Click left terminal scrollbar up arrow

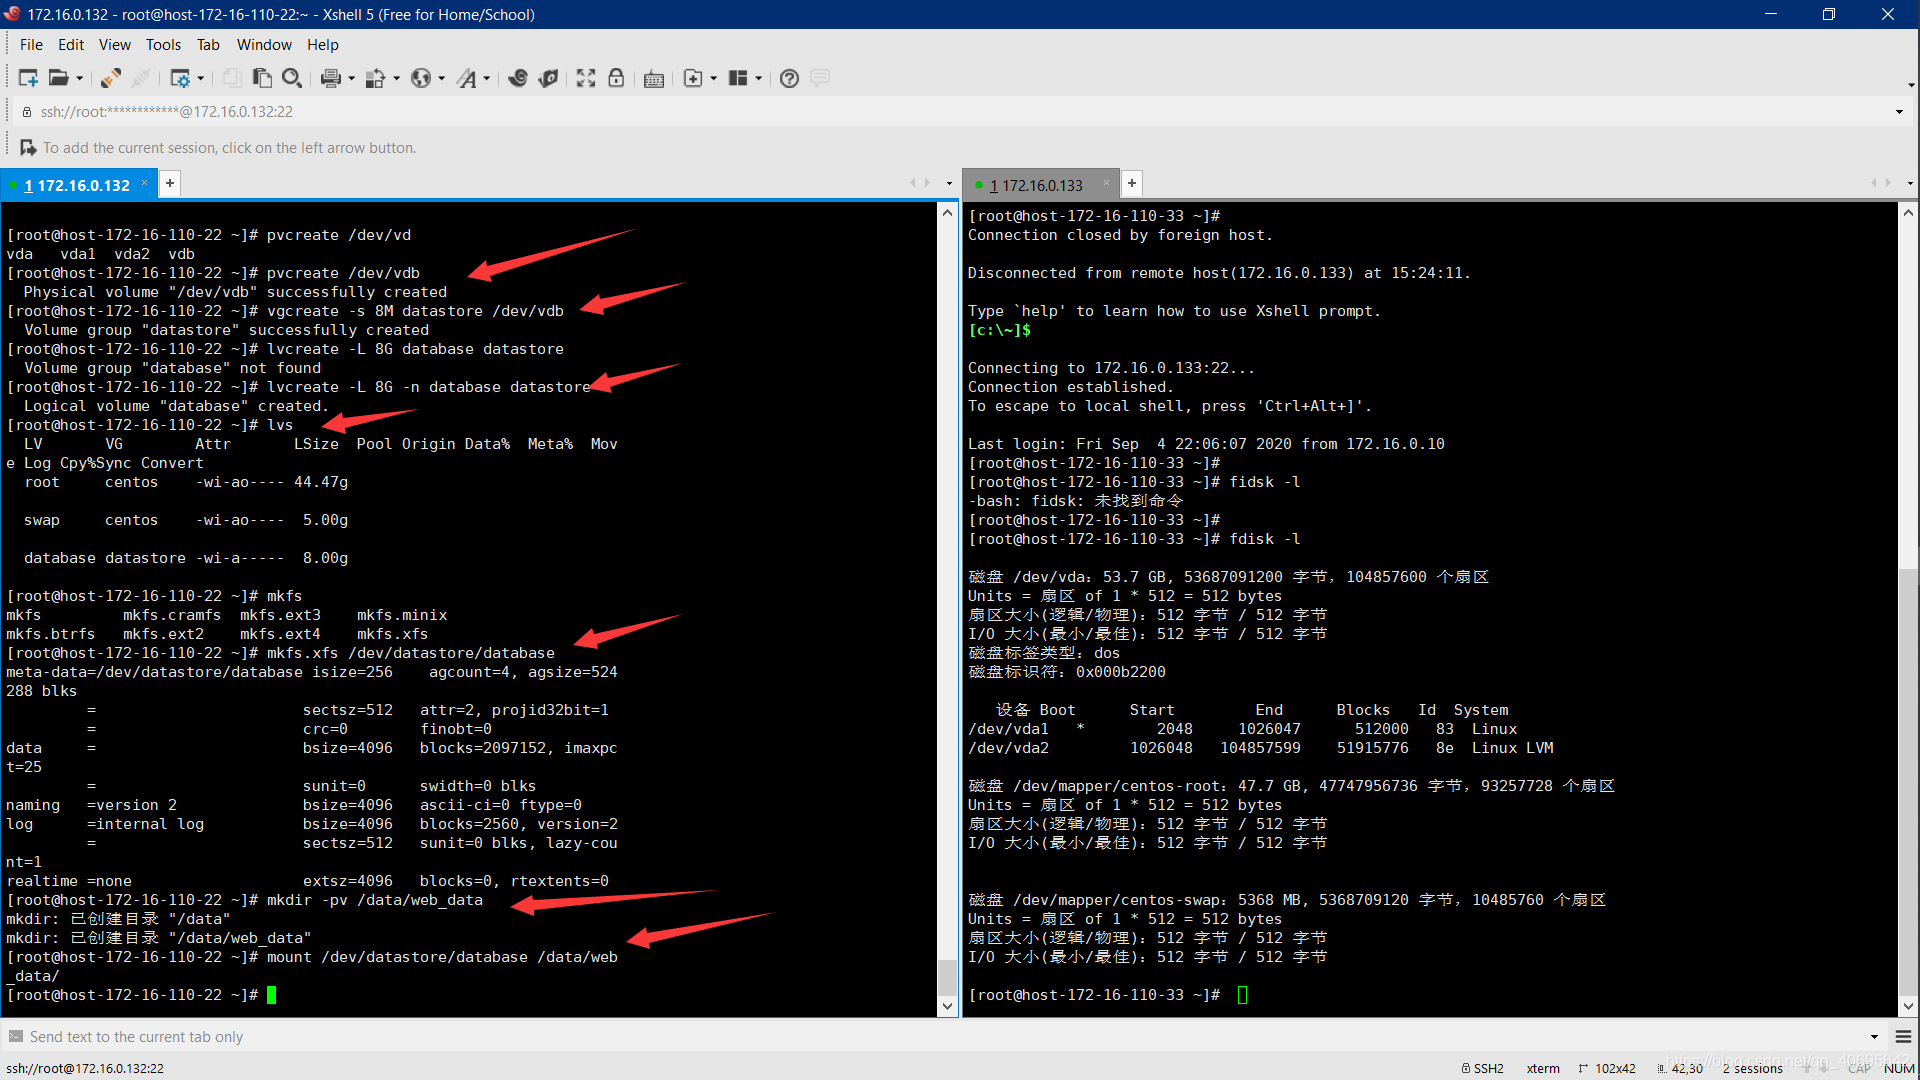tap(948, 213)
